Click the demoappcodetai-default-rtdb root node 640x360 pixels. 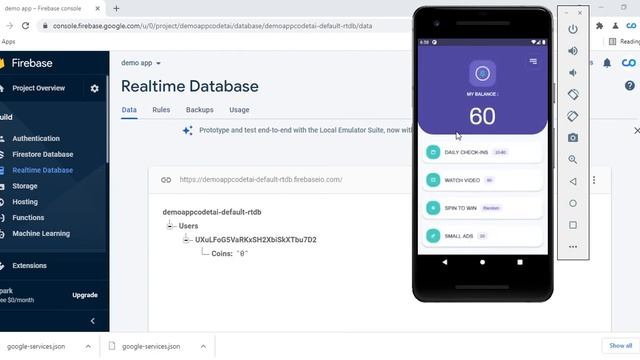(x=212, y=212)
